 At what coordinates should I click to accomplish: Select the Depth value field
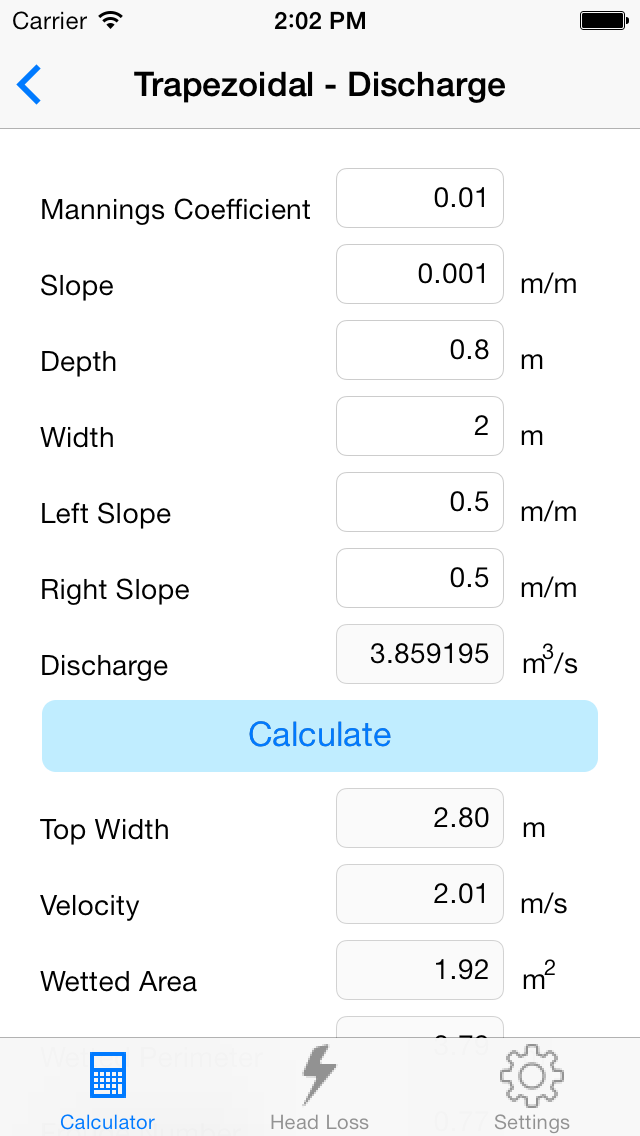point(420,350)
